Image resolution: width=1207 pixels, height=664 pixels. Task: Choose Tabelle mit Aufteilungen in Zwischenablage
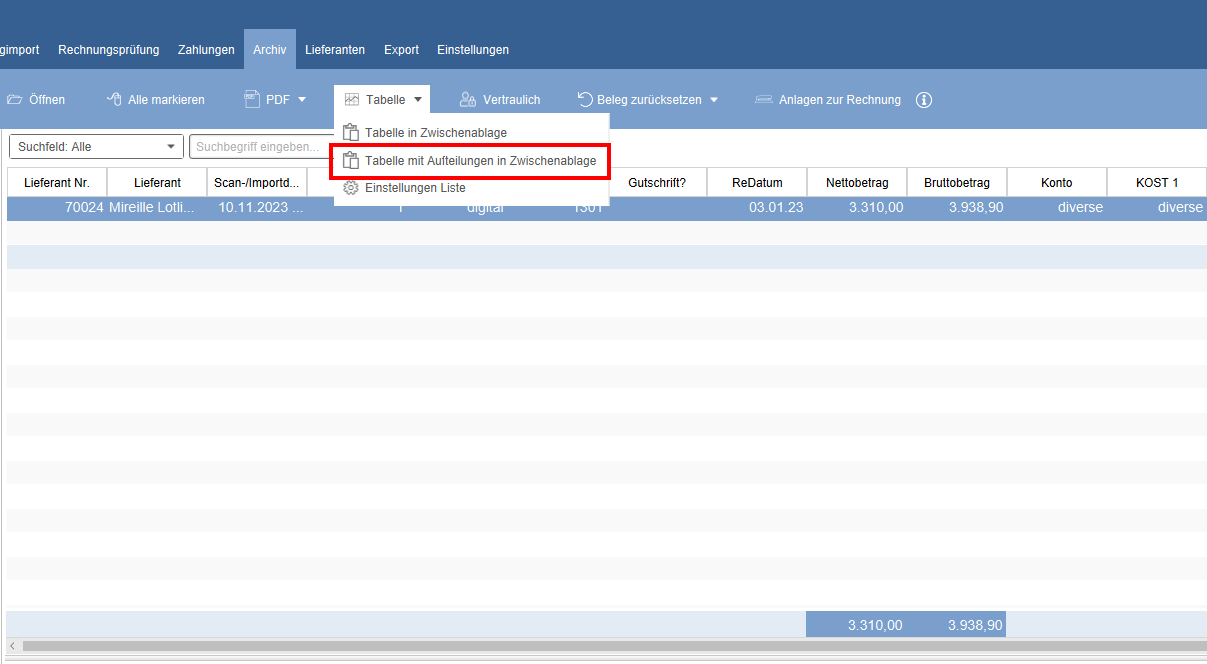pos(470,160)
